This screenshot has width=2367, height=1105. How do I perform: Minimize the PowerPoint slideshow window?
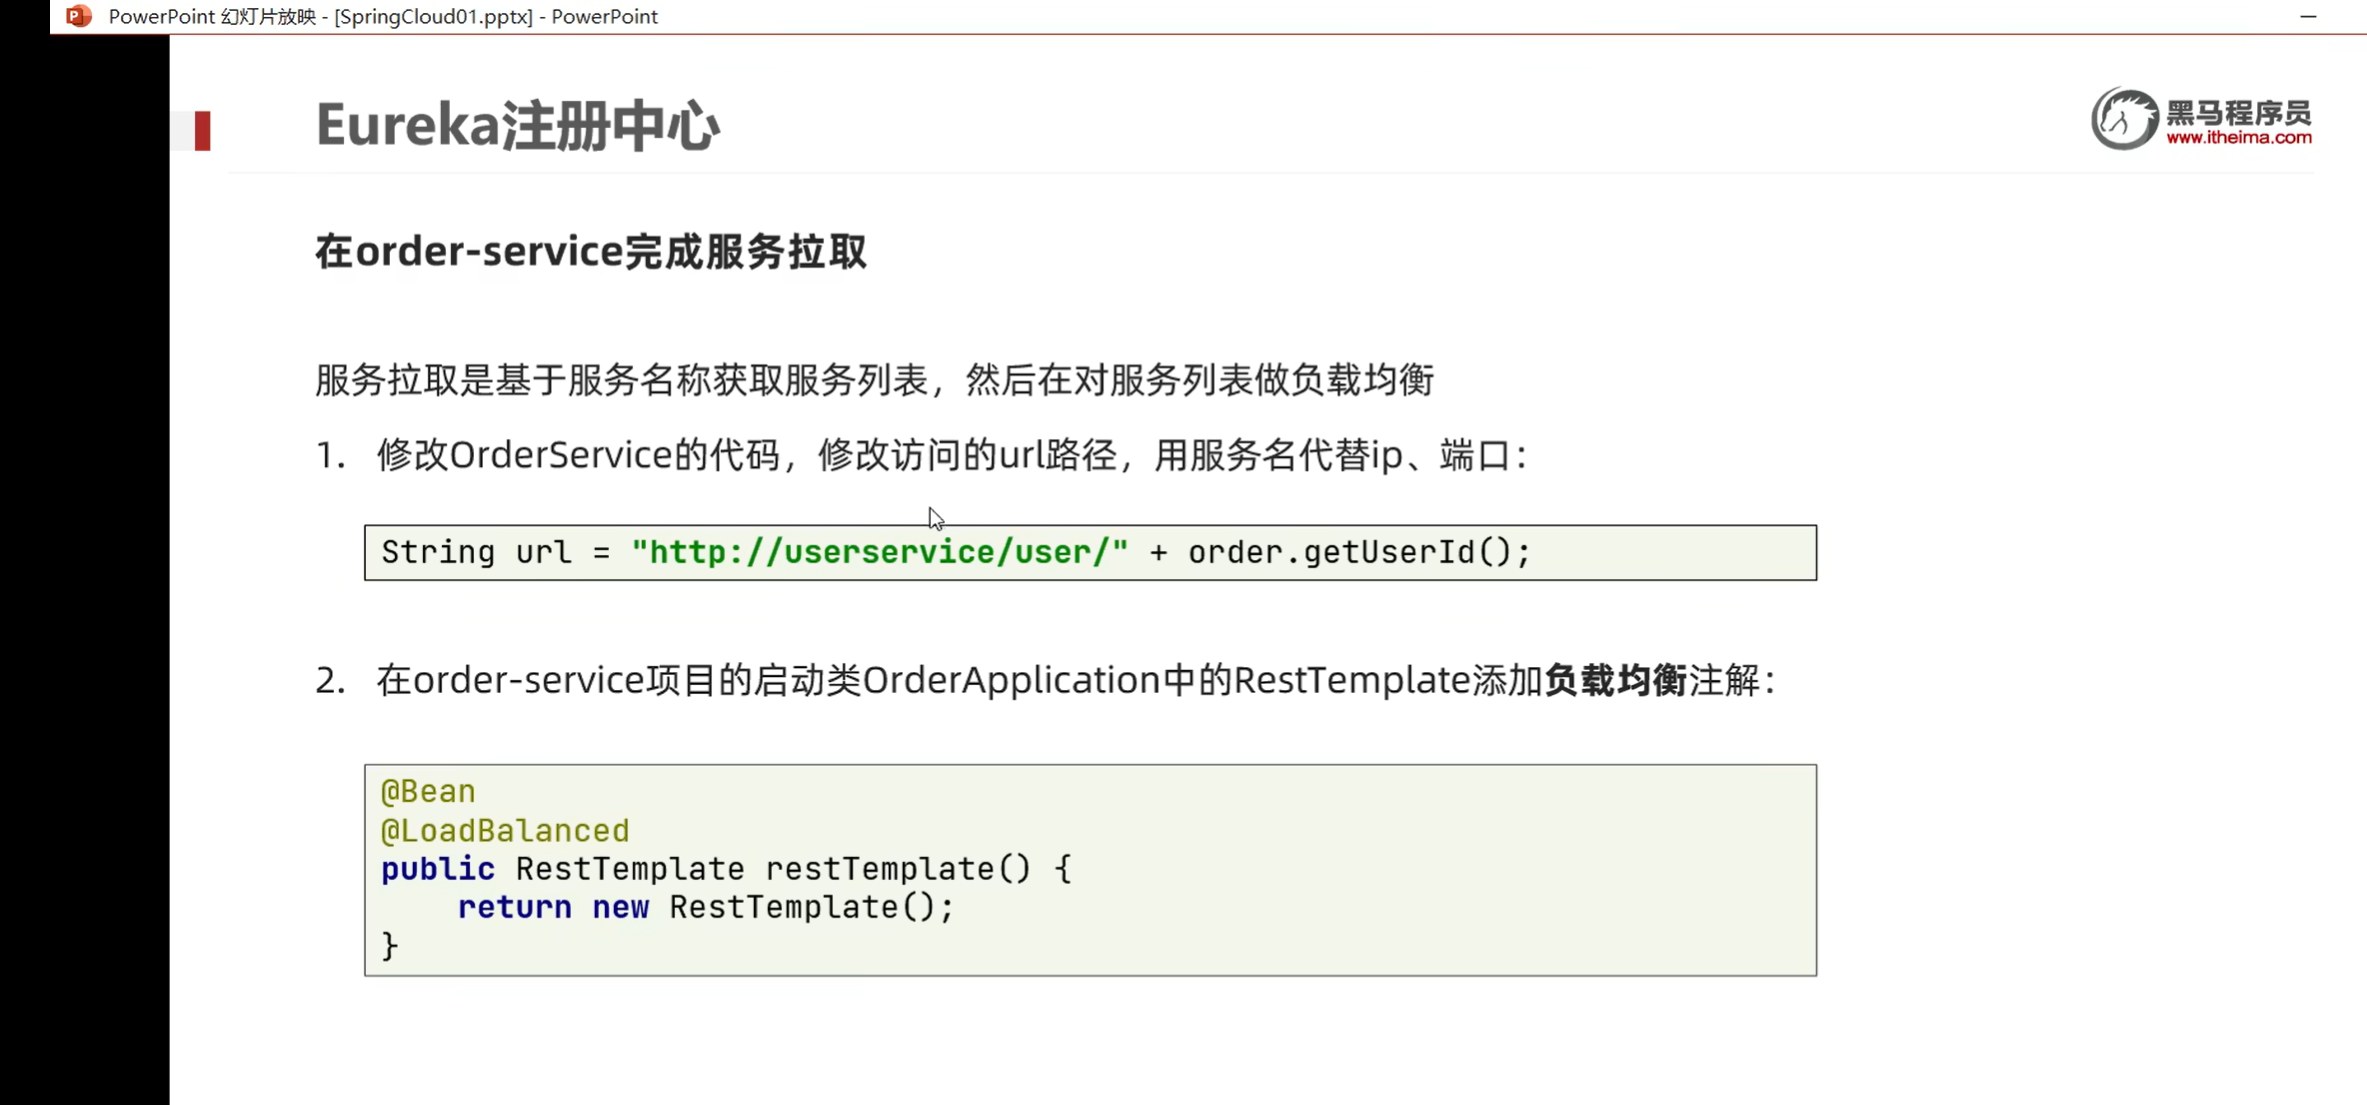(2308, 16)
